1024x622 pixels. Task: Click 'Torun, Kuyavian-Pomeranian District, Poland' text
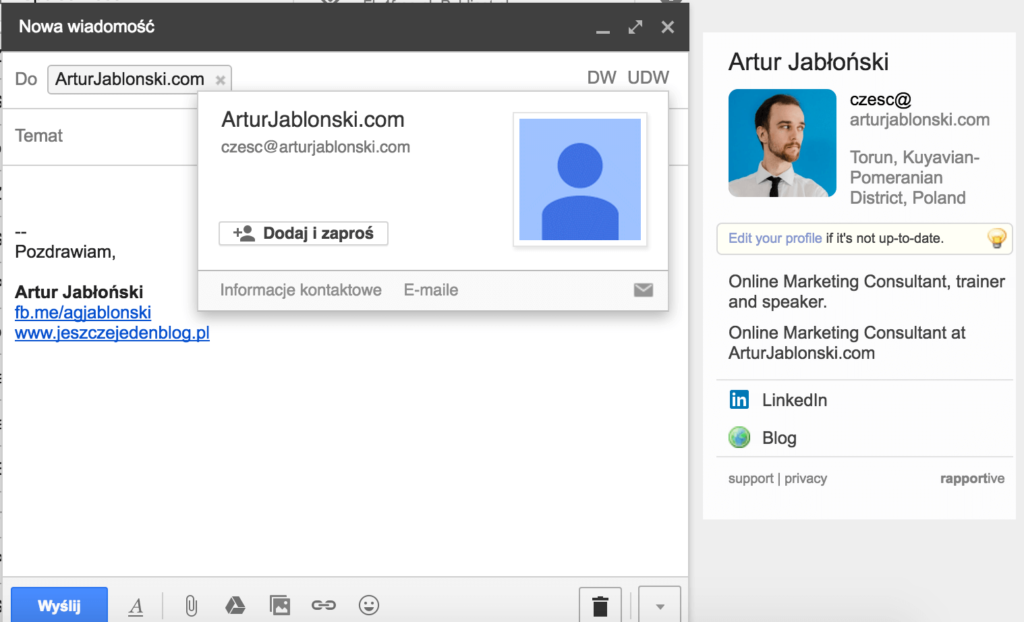coord(914,178)
